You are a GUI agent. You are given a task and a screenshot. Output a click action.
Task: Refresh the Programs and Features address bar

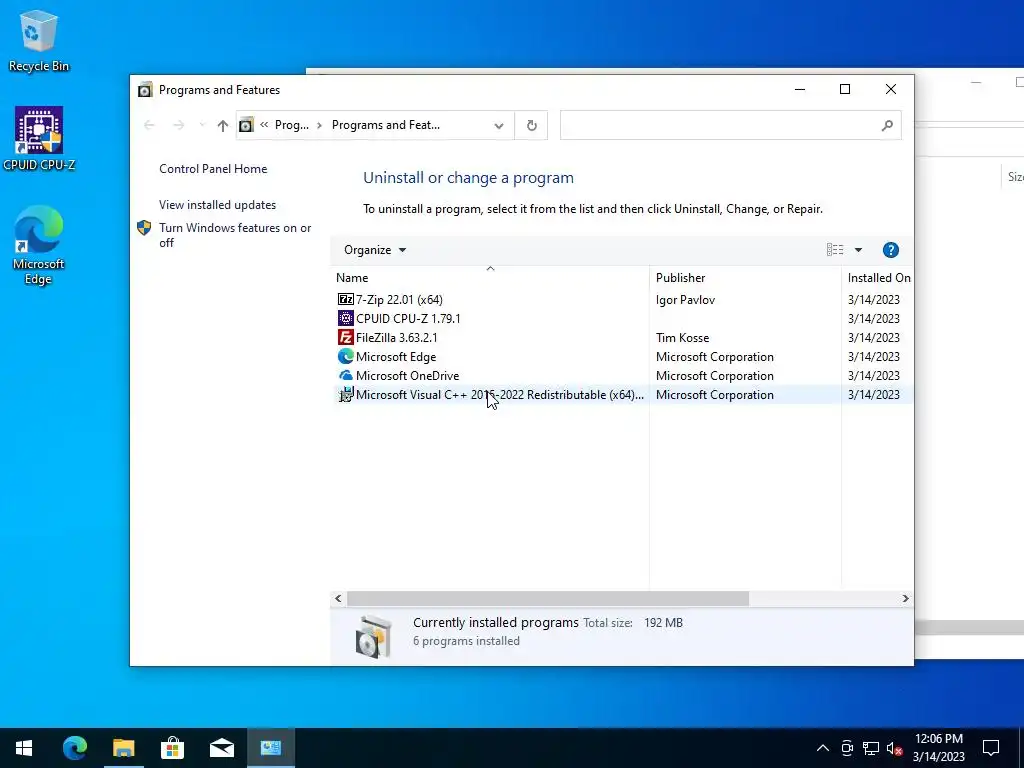pos(532,125)
